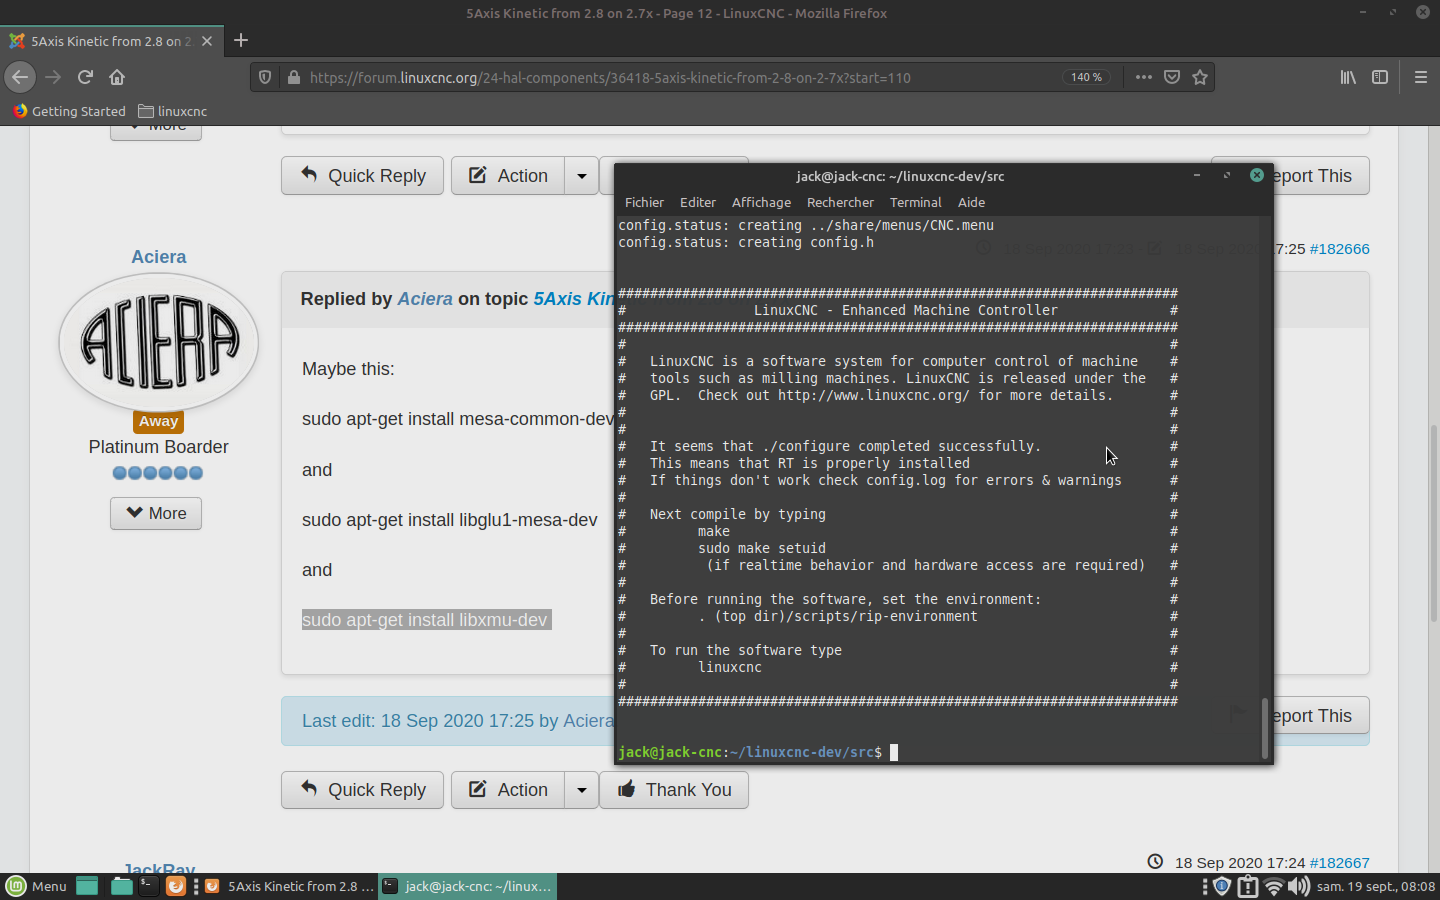Expand the bottom Action dropdown arrow

click(x=582, y=790)
